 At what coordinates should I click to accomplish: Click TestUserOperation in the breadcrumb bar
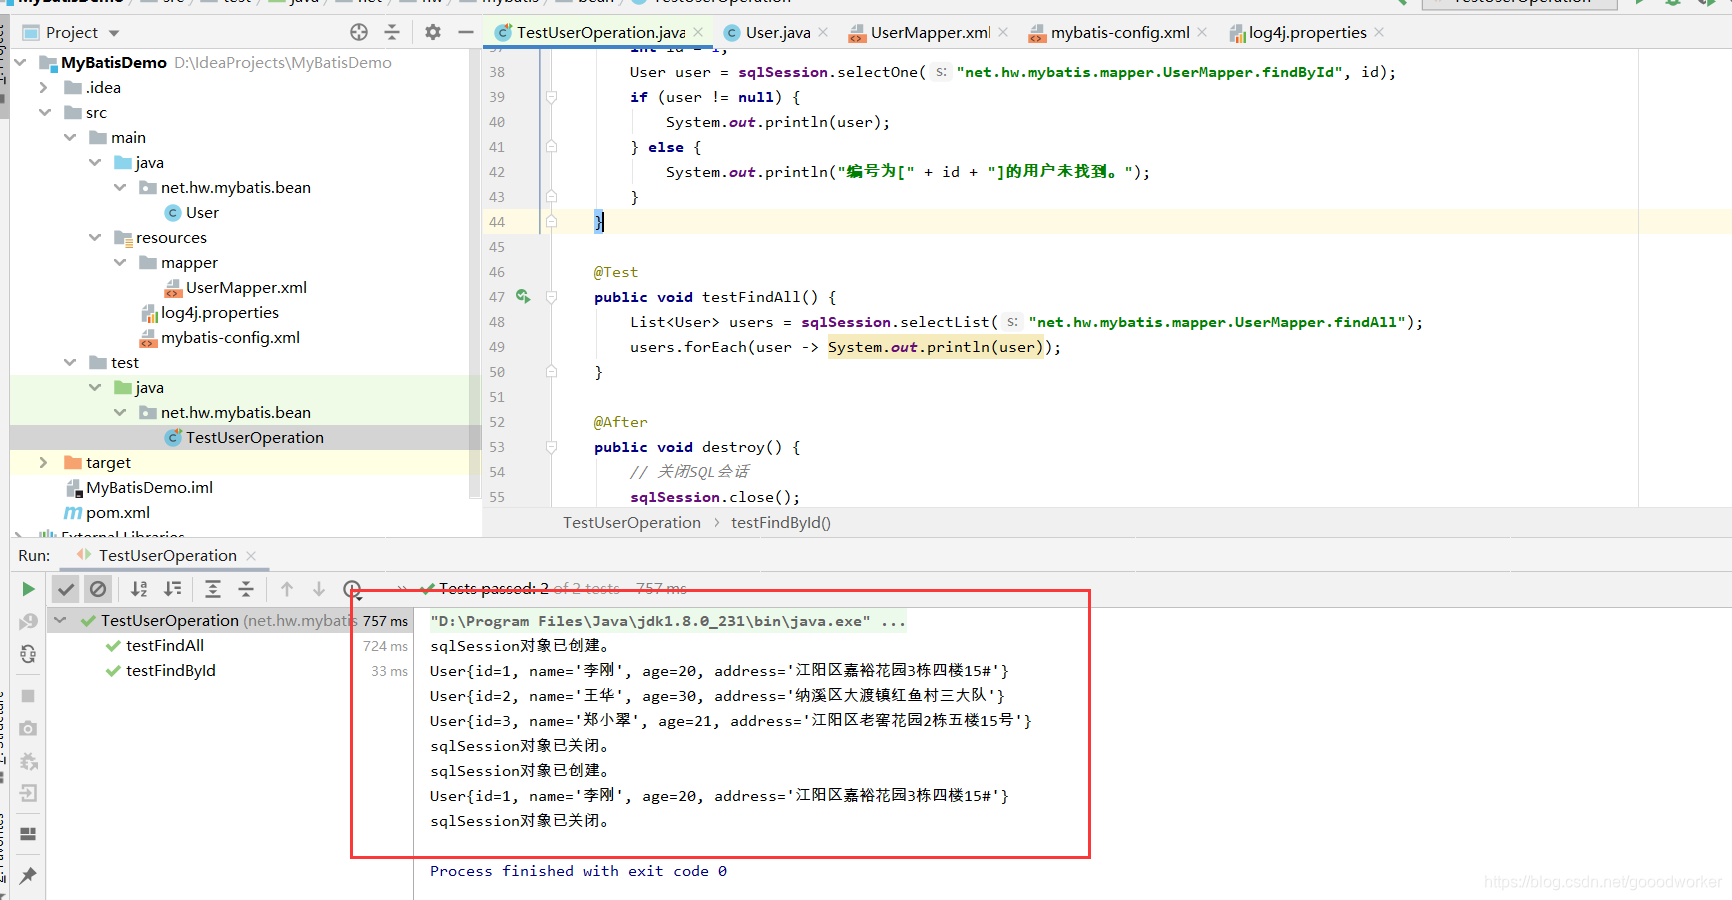coord(632,522)
